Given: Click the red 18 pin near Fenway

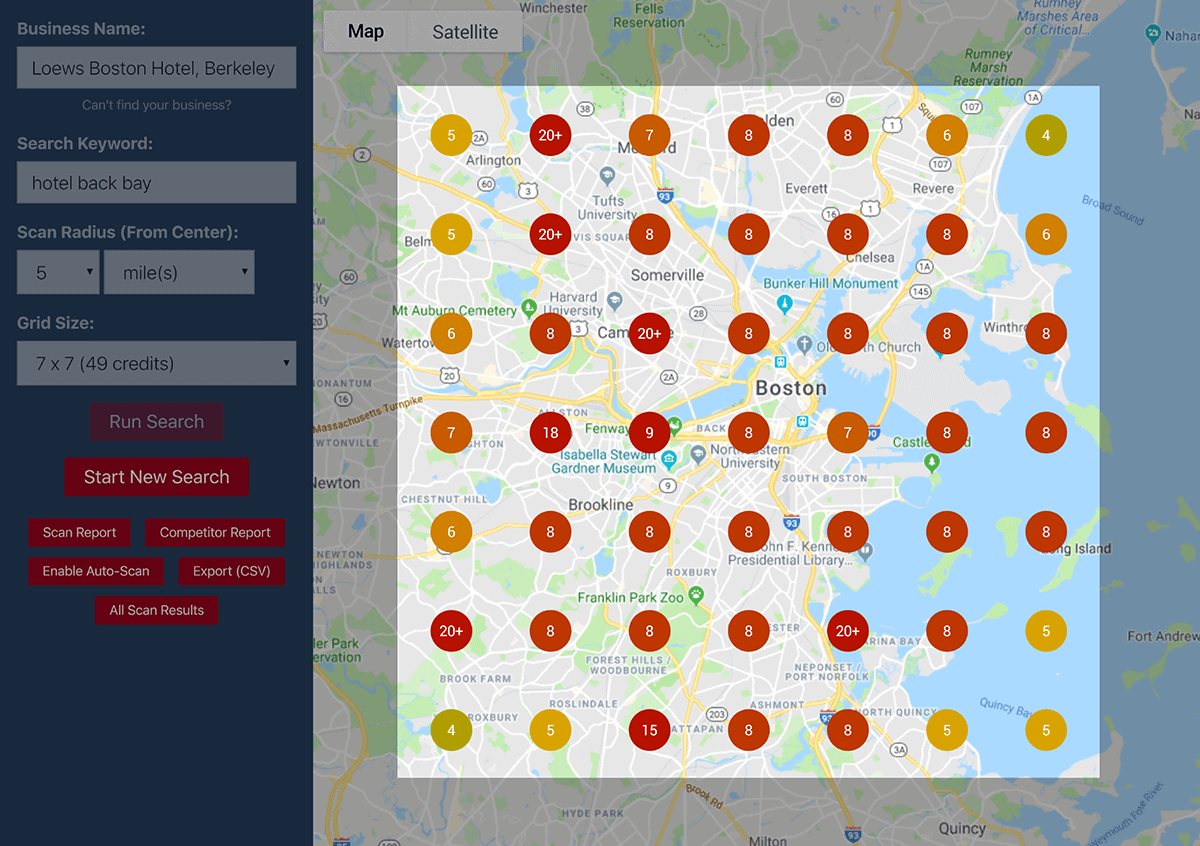Looking at the screenshot, I should 550,432.
